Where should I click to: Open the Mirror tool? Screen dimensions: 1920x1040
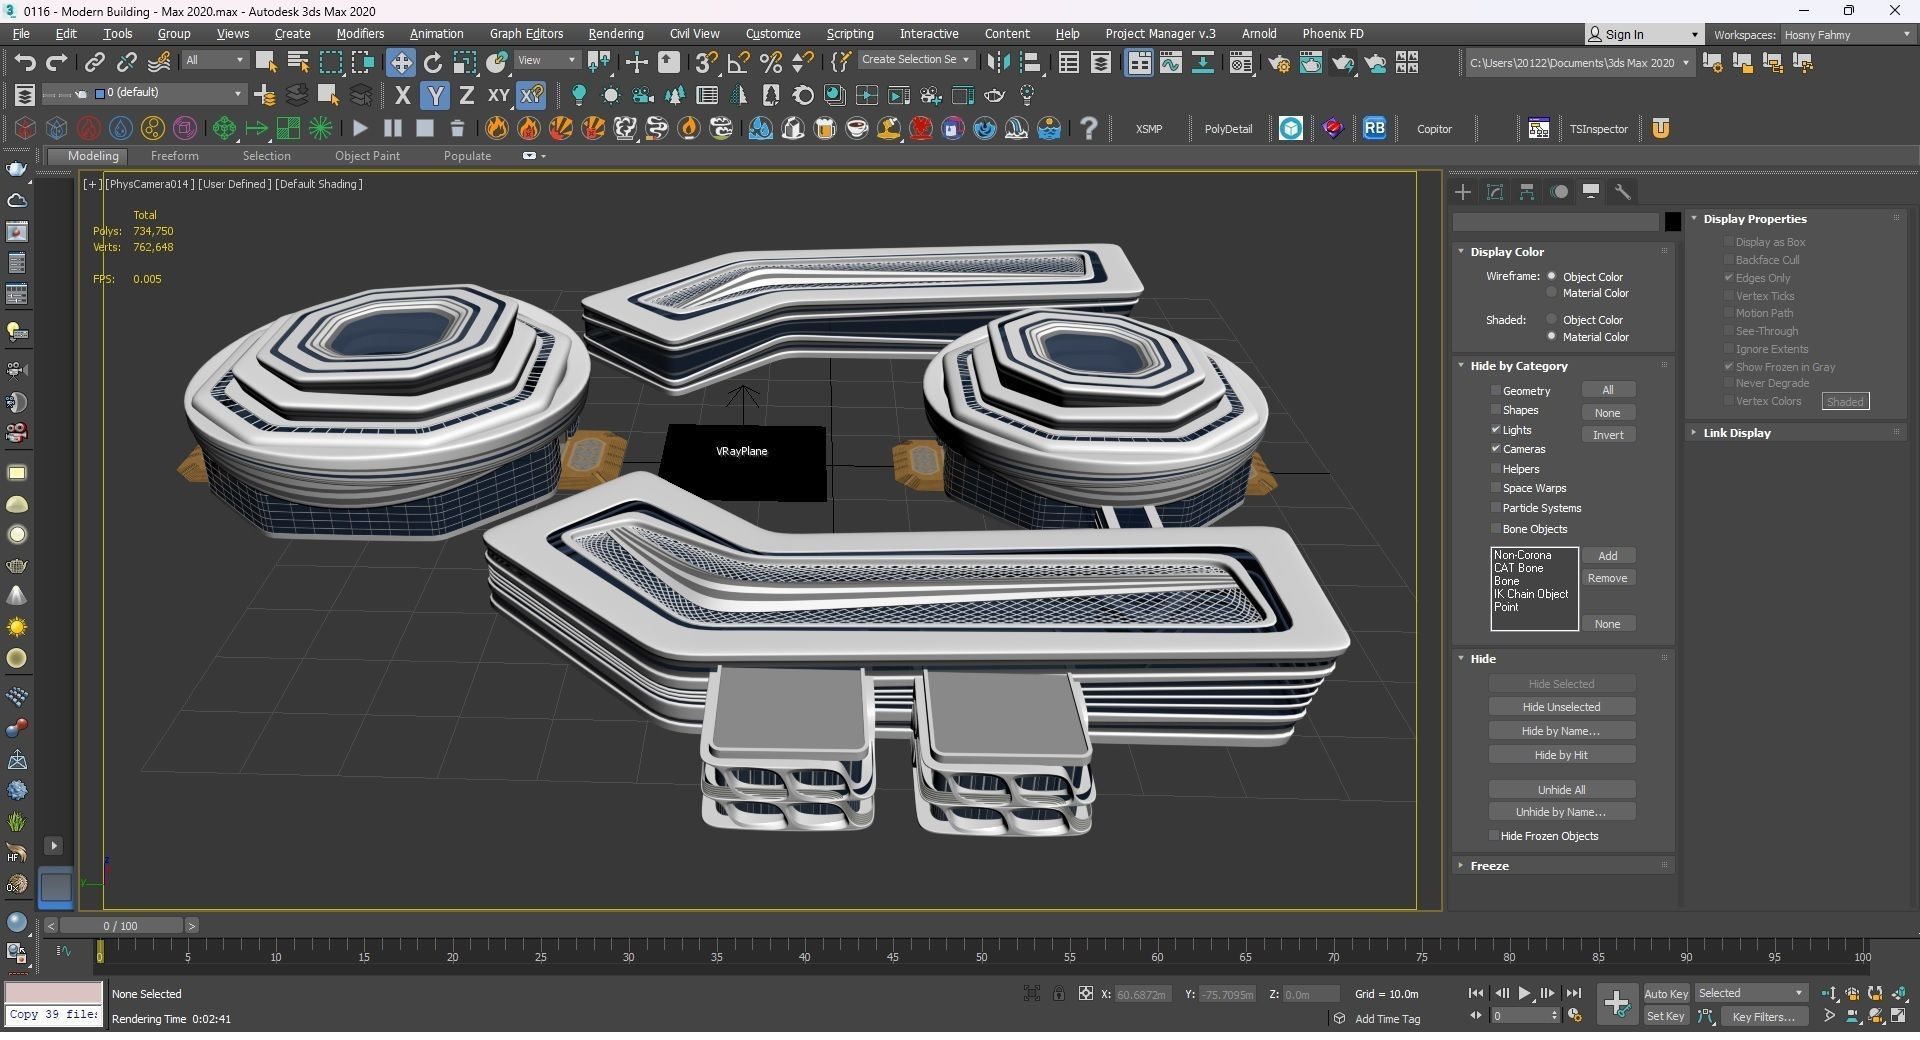click(997, 62)
